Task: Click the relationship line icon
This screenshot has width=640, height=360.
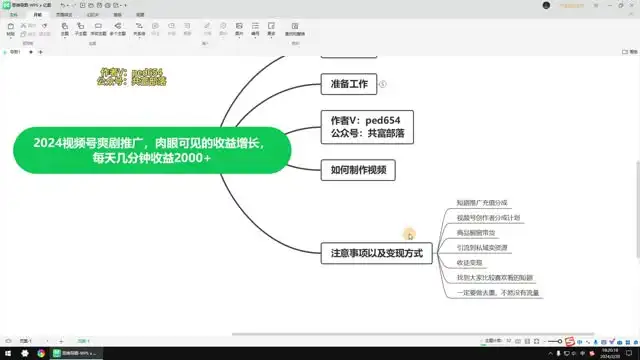Action: [x=139, y=26]
